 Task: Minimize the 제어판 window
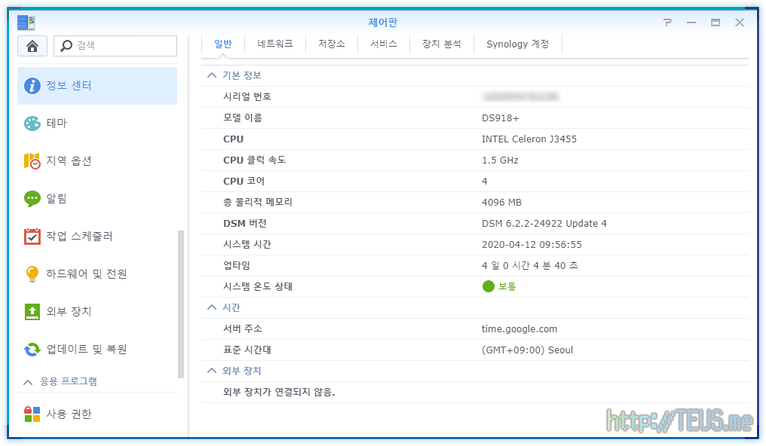[x=691, y=22]
